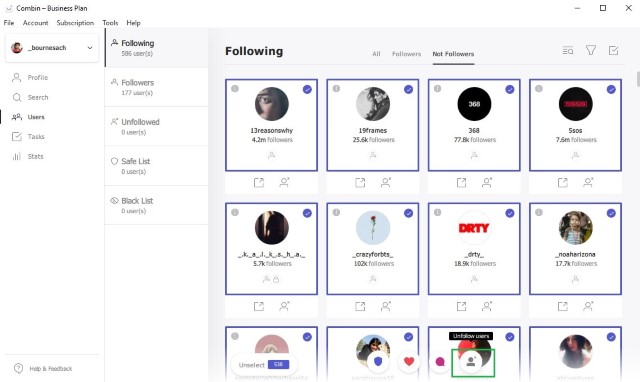Click unfollow icon below 5sos card
Image resolution: width=640 pixels, height=382 pixels.
(x=588, y=182)
